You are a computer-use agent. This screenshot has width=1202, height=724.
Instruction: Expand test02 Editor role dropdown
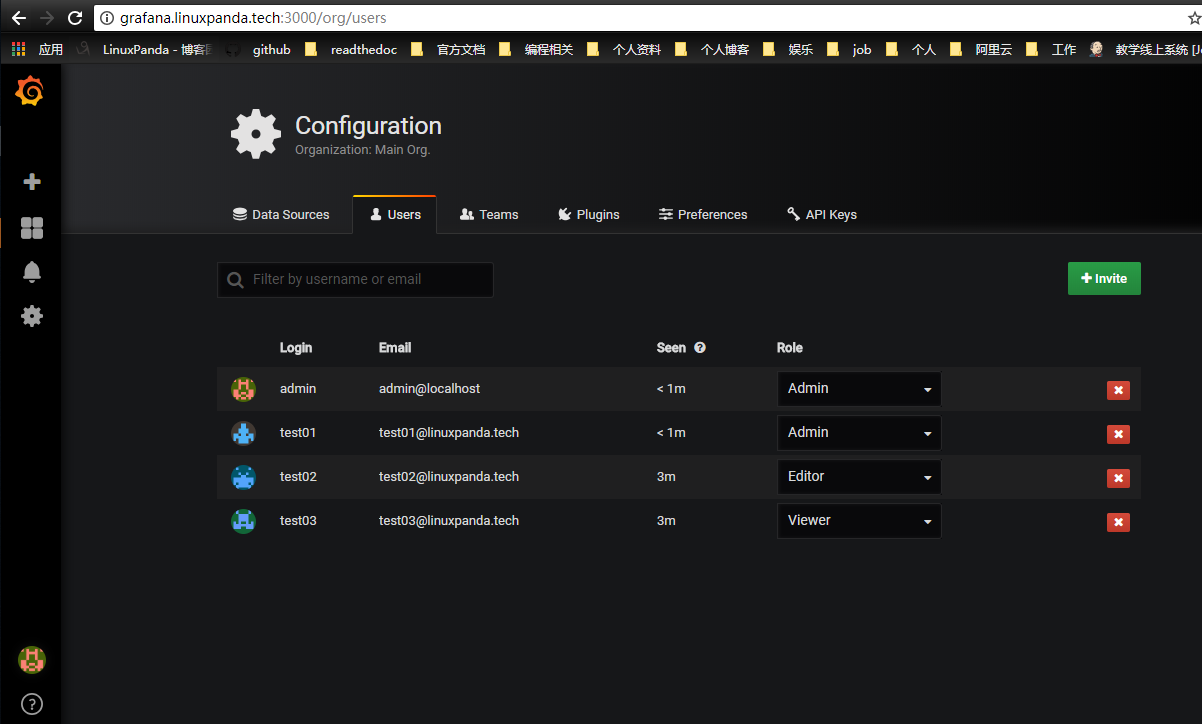858,477
